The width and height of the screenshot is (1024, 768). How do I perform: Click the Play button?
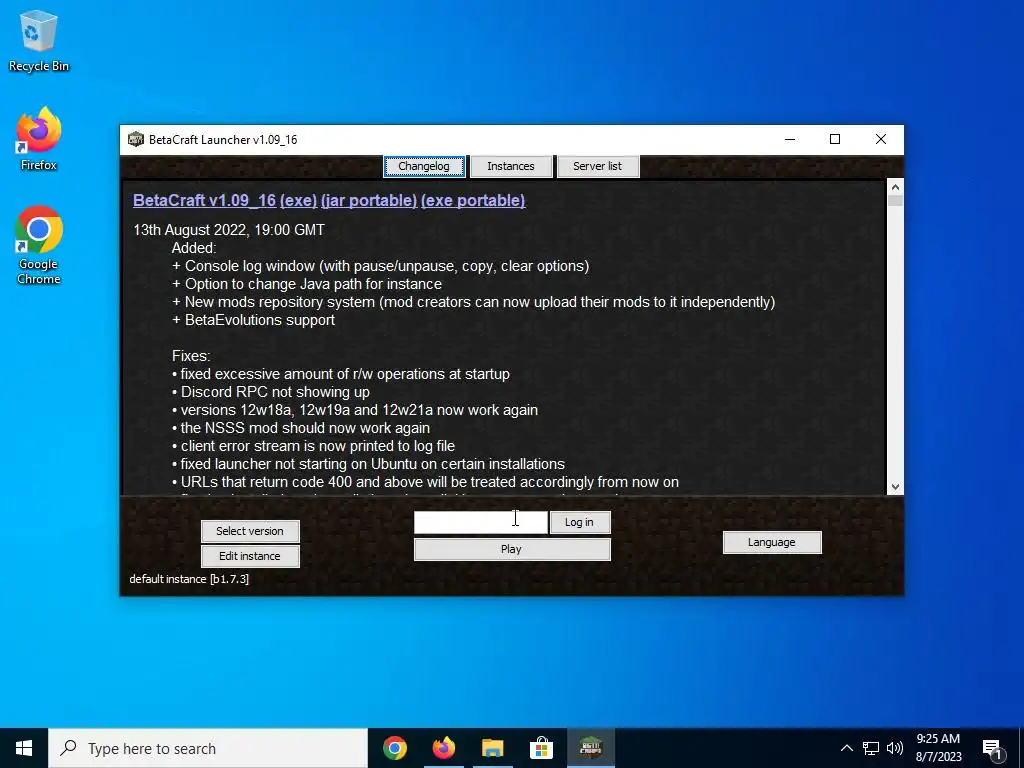pyautogui.click(x=512, y=549)
